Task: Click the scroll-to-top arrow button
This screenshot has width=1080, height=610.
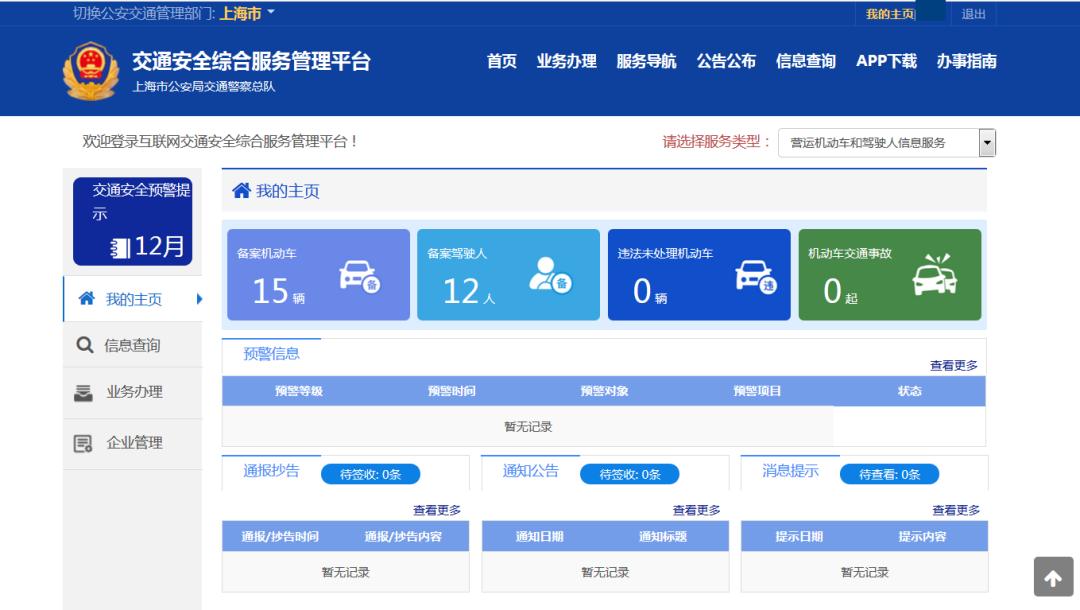Action: [x=1052, y=578]
